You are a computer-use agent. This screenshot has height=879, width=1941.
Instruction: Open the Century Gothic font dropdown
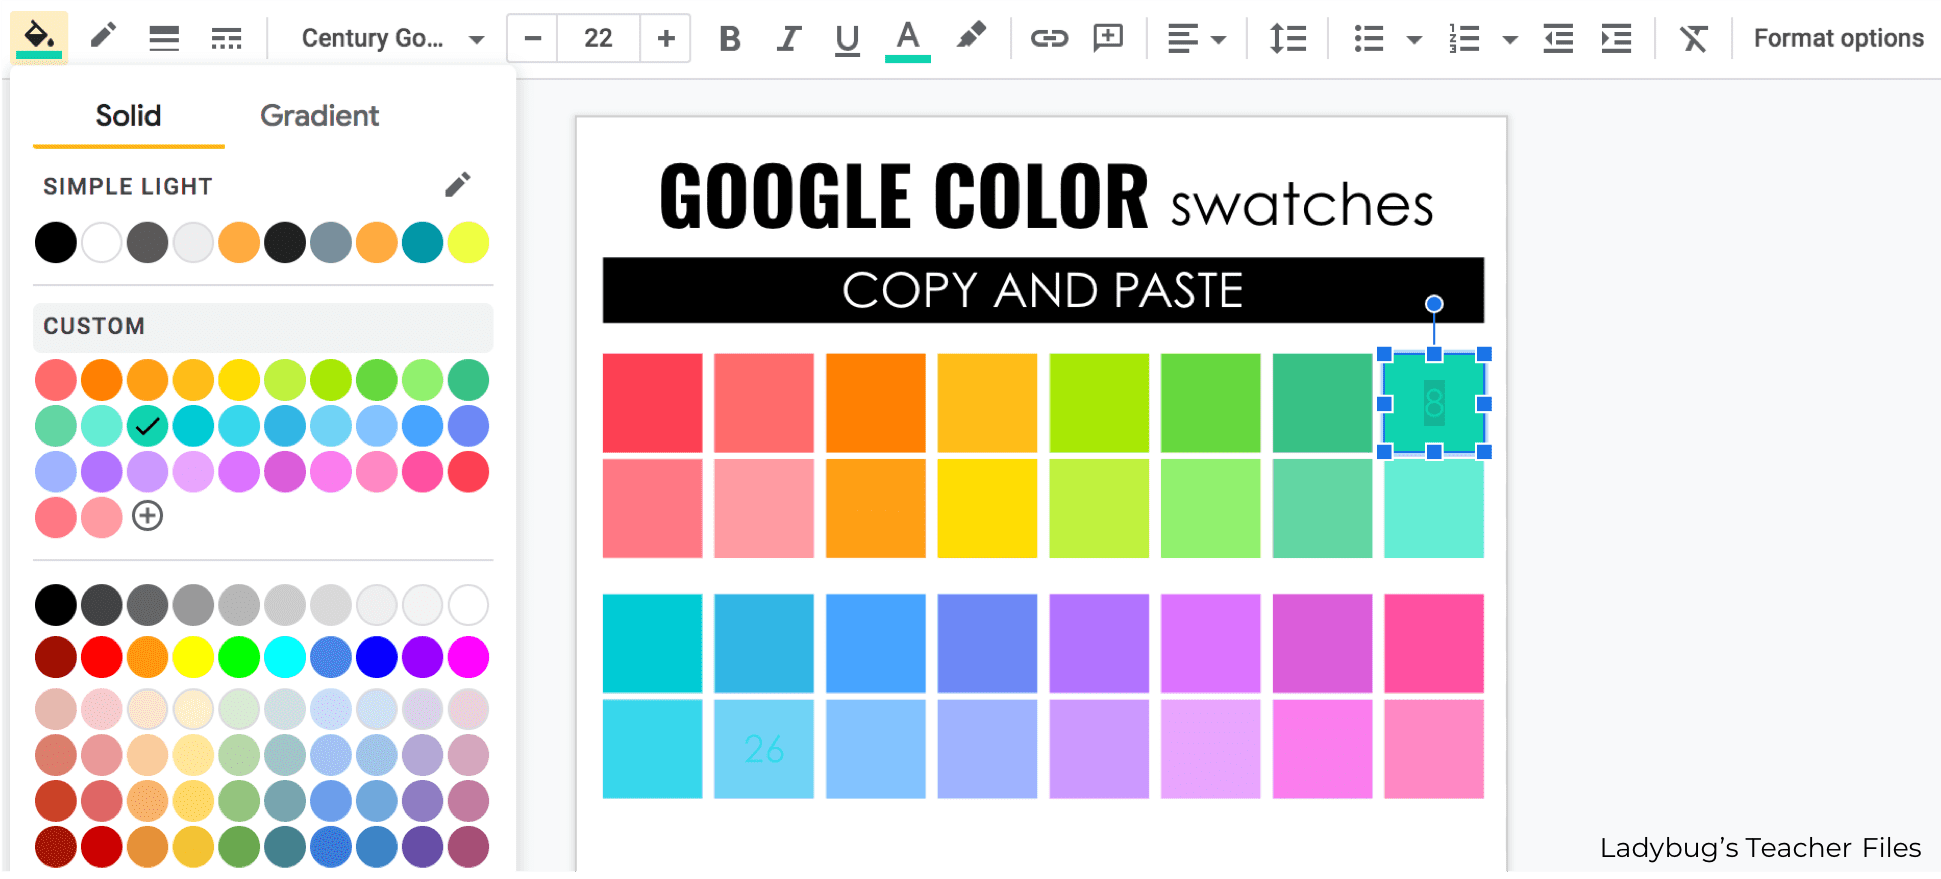(x=393, y=39)
